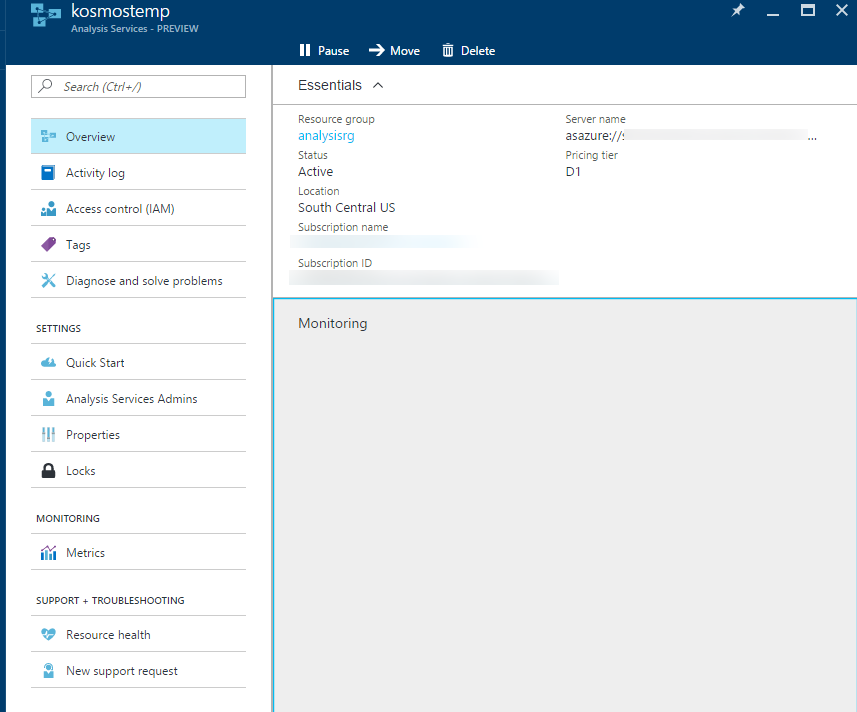The width and height of the screenshot is (857, 712).
Task: Click the Resource health heart icon
Action: pos(48,635)
